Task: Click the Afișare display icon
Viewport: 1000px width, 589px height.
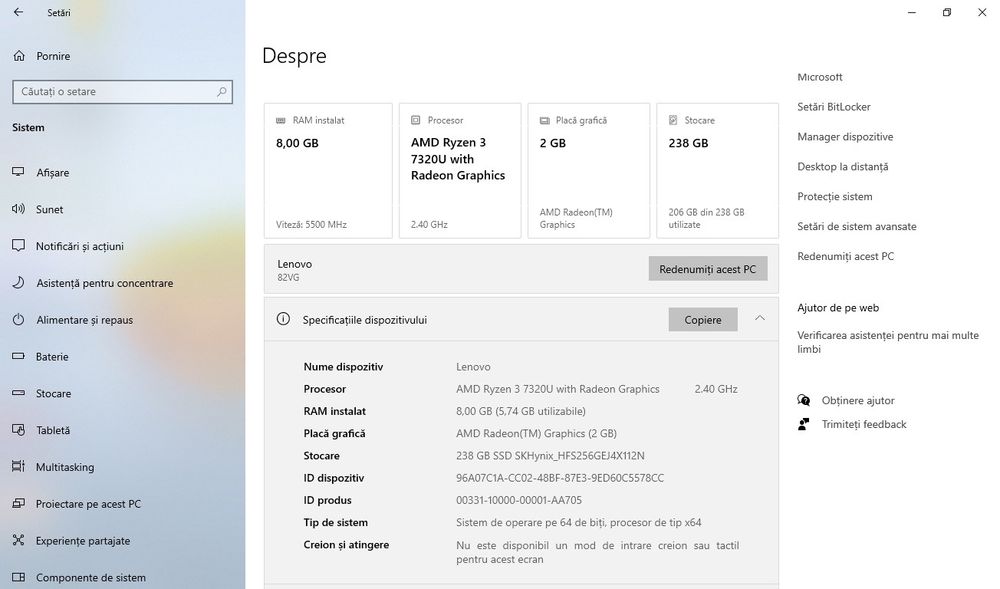Action: click(x=18, y=172)
